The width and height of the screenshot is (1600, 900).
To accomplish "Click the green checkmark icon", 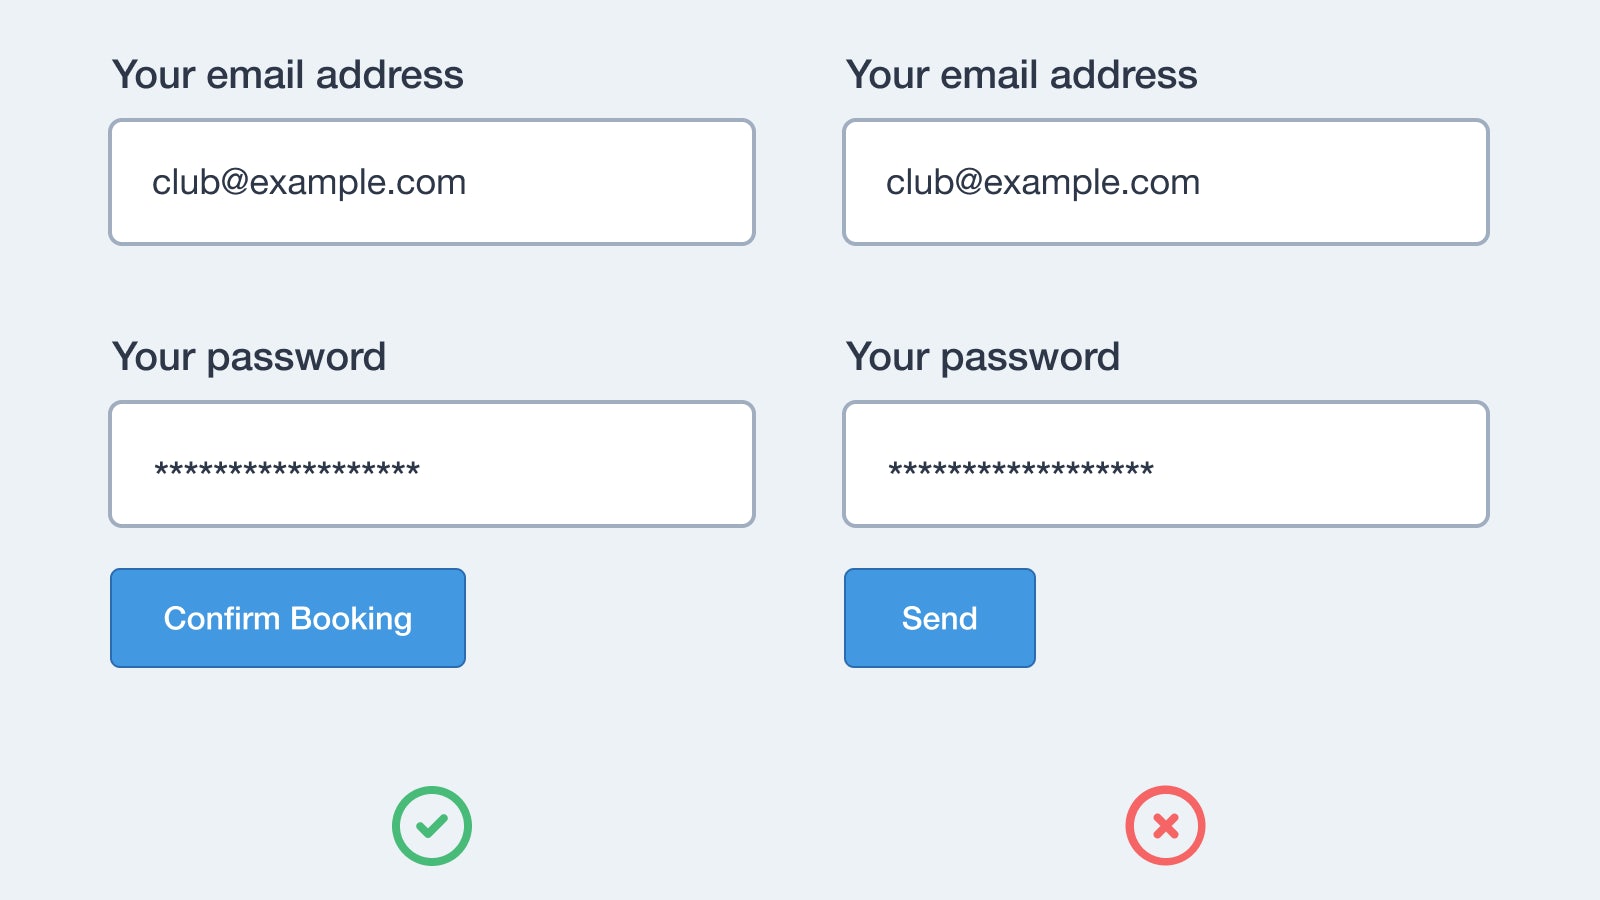I will pyautogui.click(x=432, y=826).
